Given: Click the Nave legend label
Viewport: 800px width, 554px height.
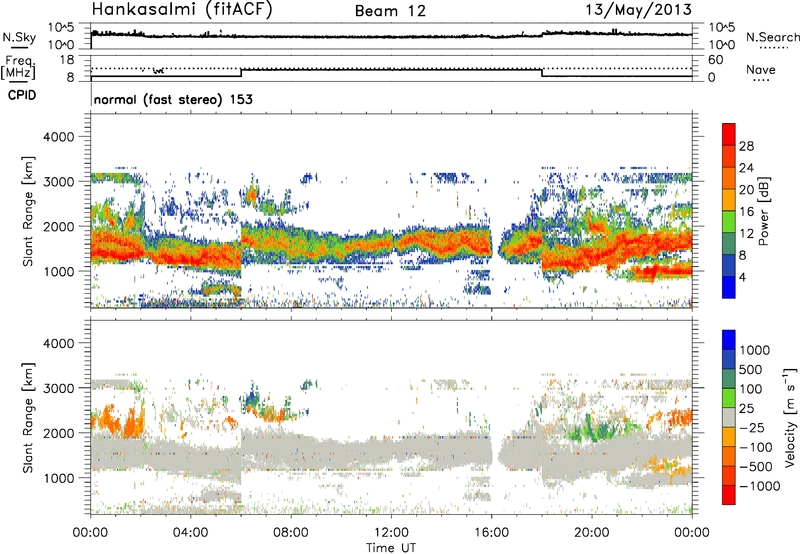Looking at the screenshot, I should pos(761,69).
